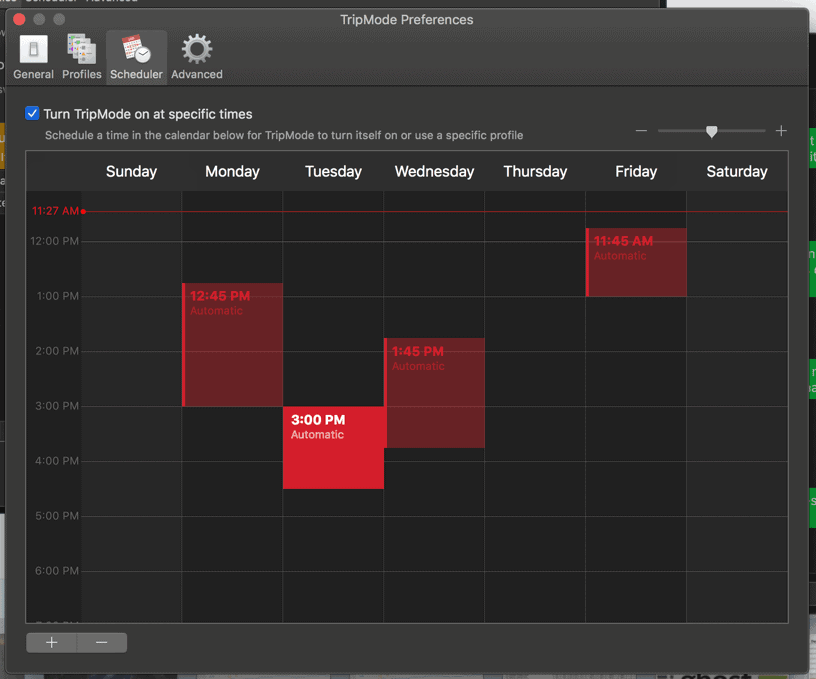816x679 pixels.
Task: Click the calendar zoom slider thumb
Action: point(711,131)
